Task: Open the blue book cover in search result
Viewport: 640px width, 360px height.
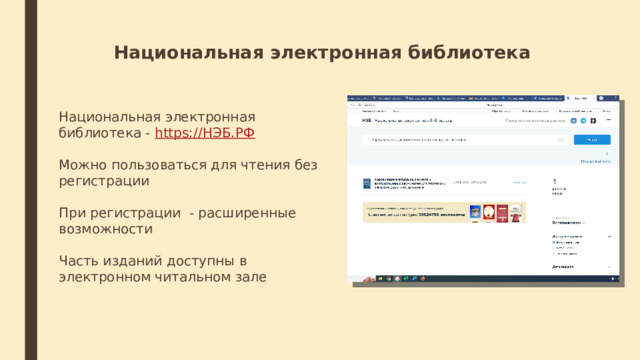Action: 367,184
